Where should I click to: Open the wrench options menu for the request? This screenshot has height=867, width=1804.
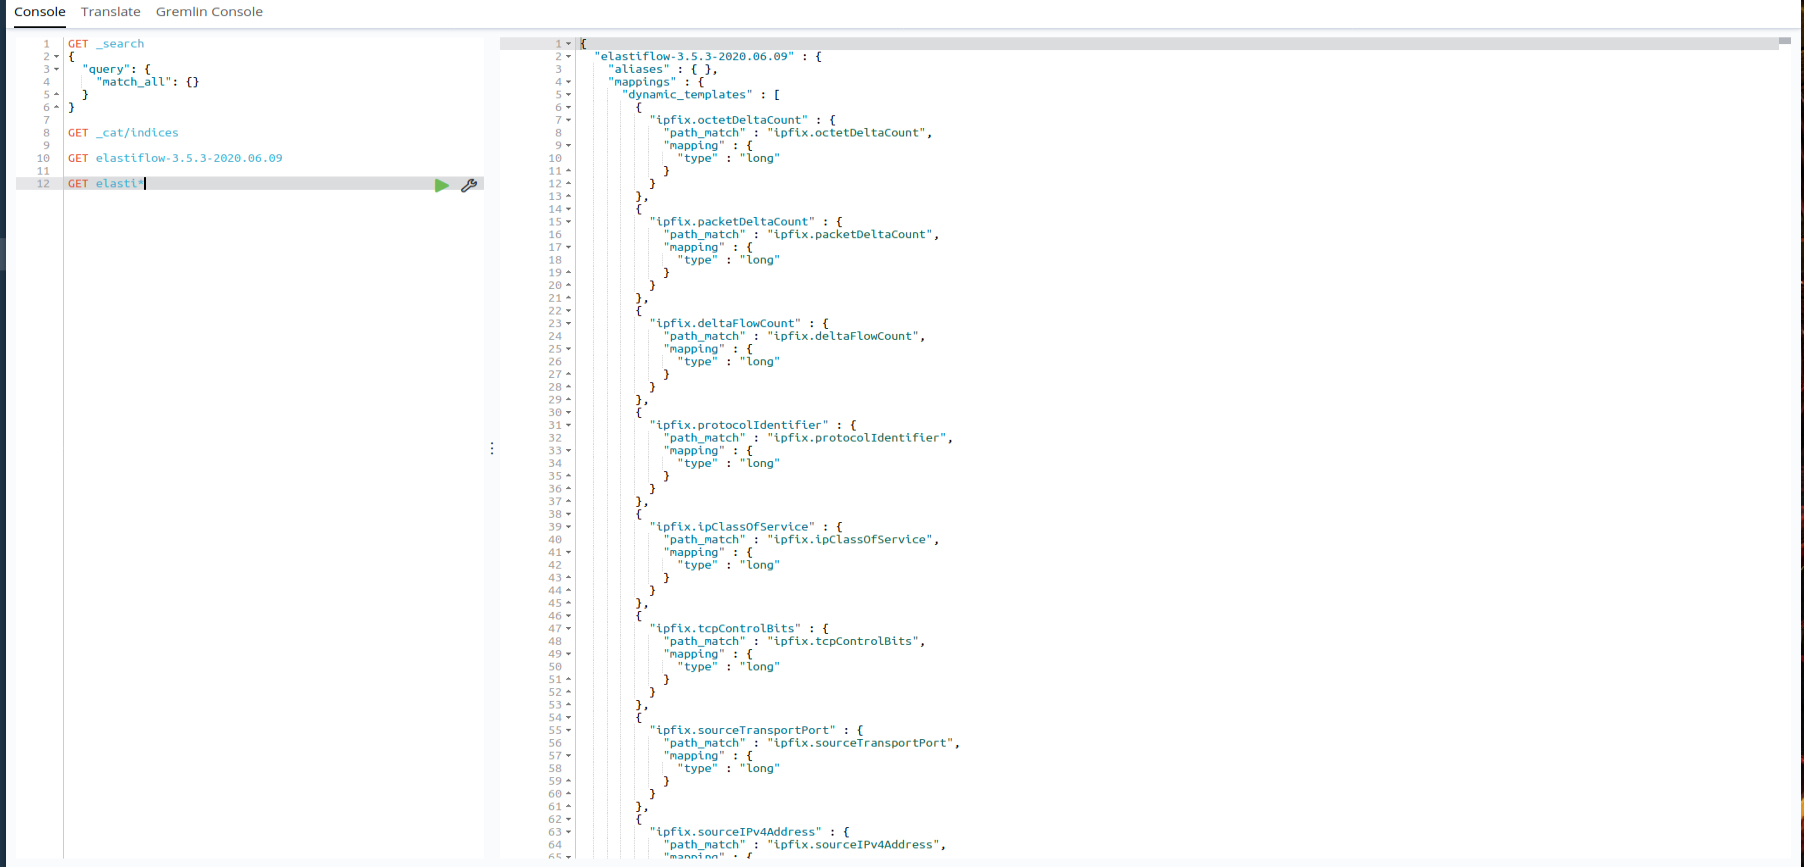[468, 185]
